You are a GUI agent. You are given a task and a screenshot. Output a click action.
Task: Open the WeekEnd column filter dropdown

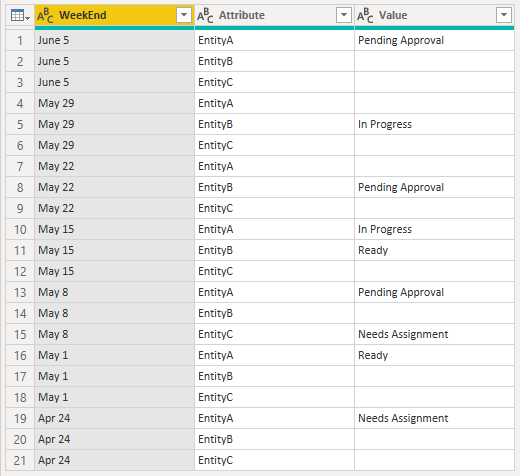[184, 15]
